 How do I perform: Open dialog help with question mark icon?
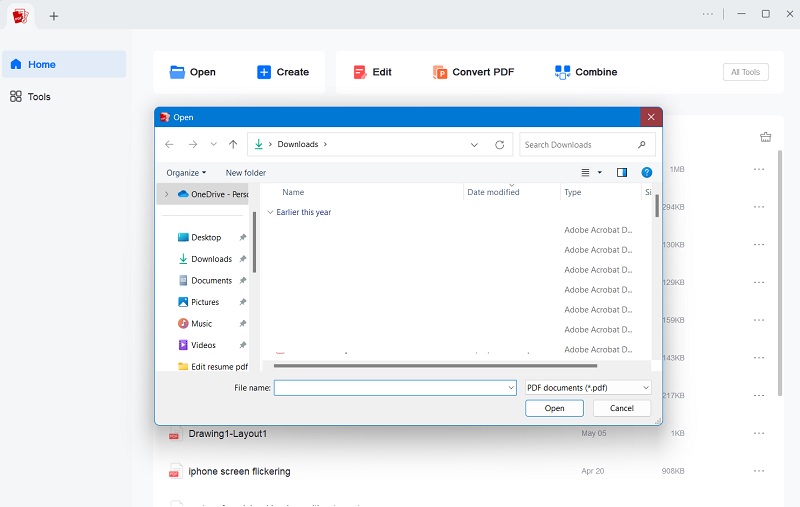tap(646, 172)
